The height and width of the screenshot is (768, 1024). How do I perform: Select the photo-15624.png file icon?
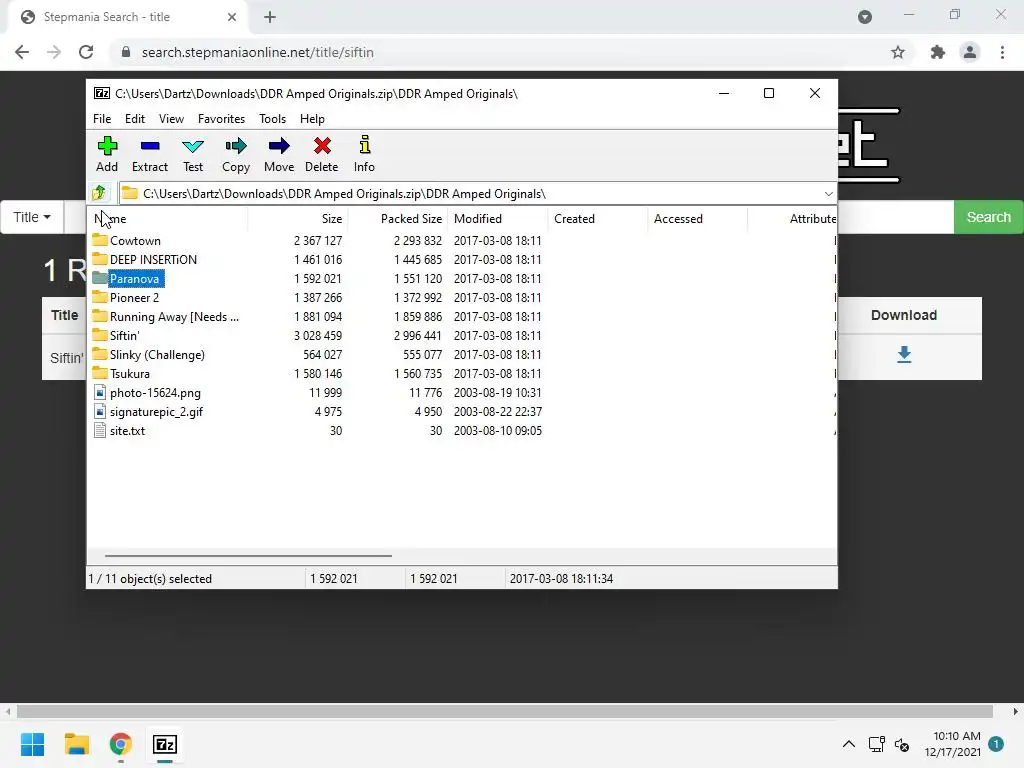pos(99,392)
